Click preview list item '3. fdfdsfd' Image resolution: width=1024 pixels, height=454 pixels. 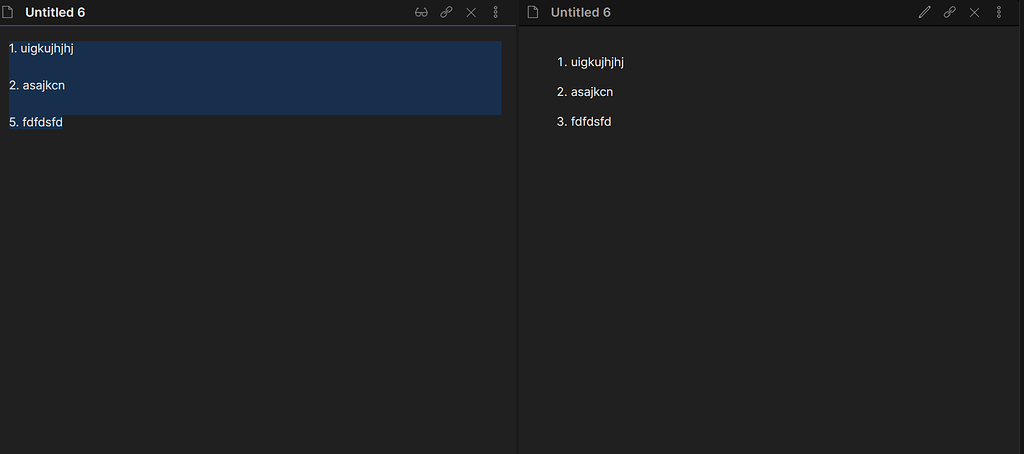(584, 122)
